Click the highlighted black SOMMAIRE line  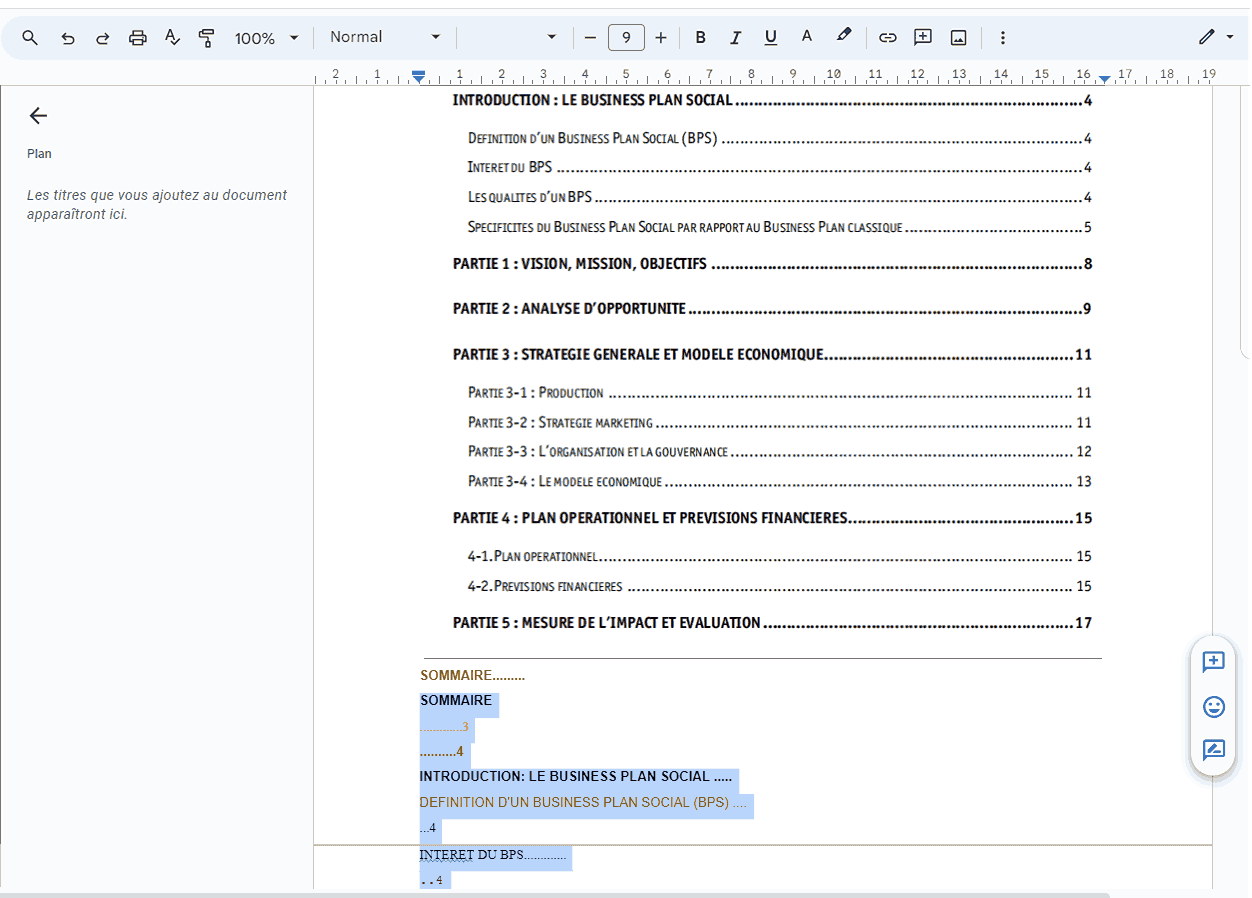(x=456, y=701)
